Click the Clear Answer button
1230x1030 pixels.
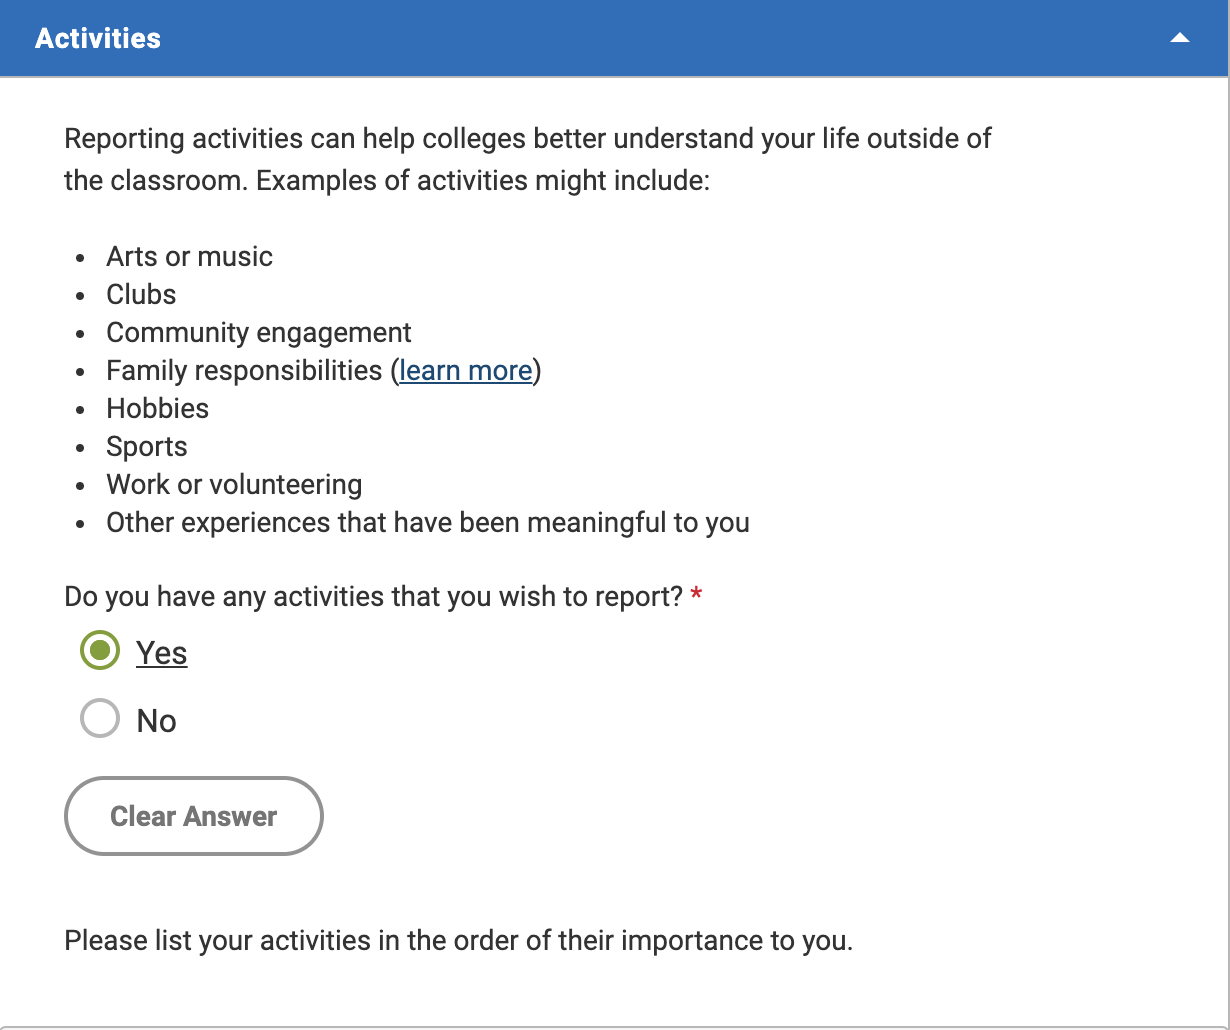point(194,816)
